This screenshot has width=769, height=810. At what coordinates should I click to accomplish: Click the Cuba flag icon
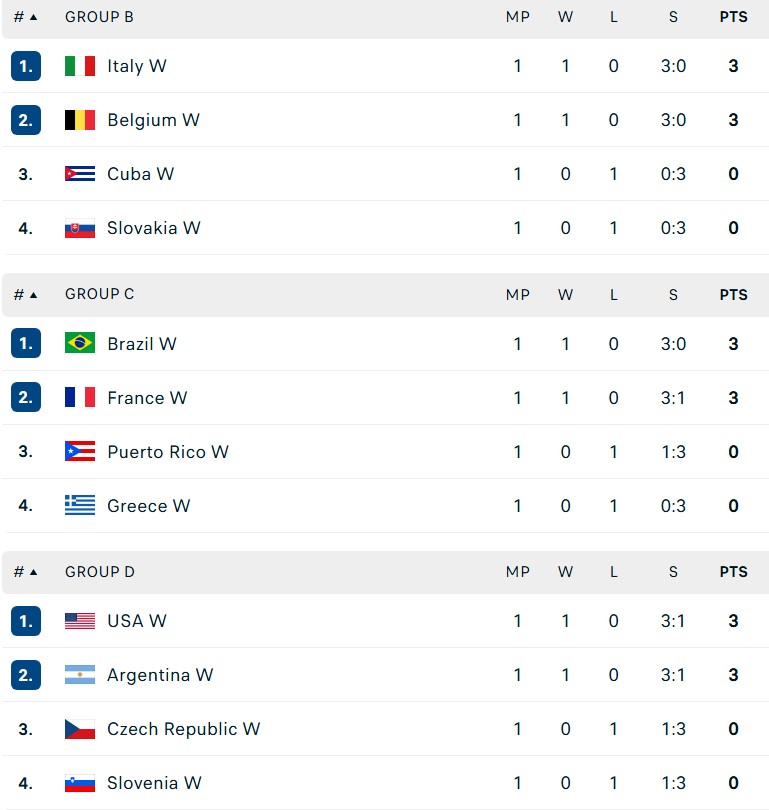80,174
